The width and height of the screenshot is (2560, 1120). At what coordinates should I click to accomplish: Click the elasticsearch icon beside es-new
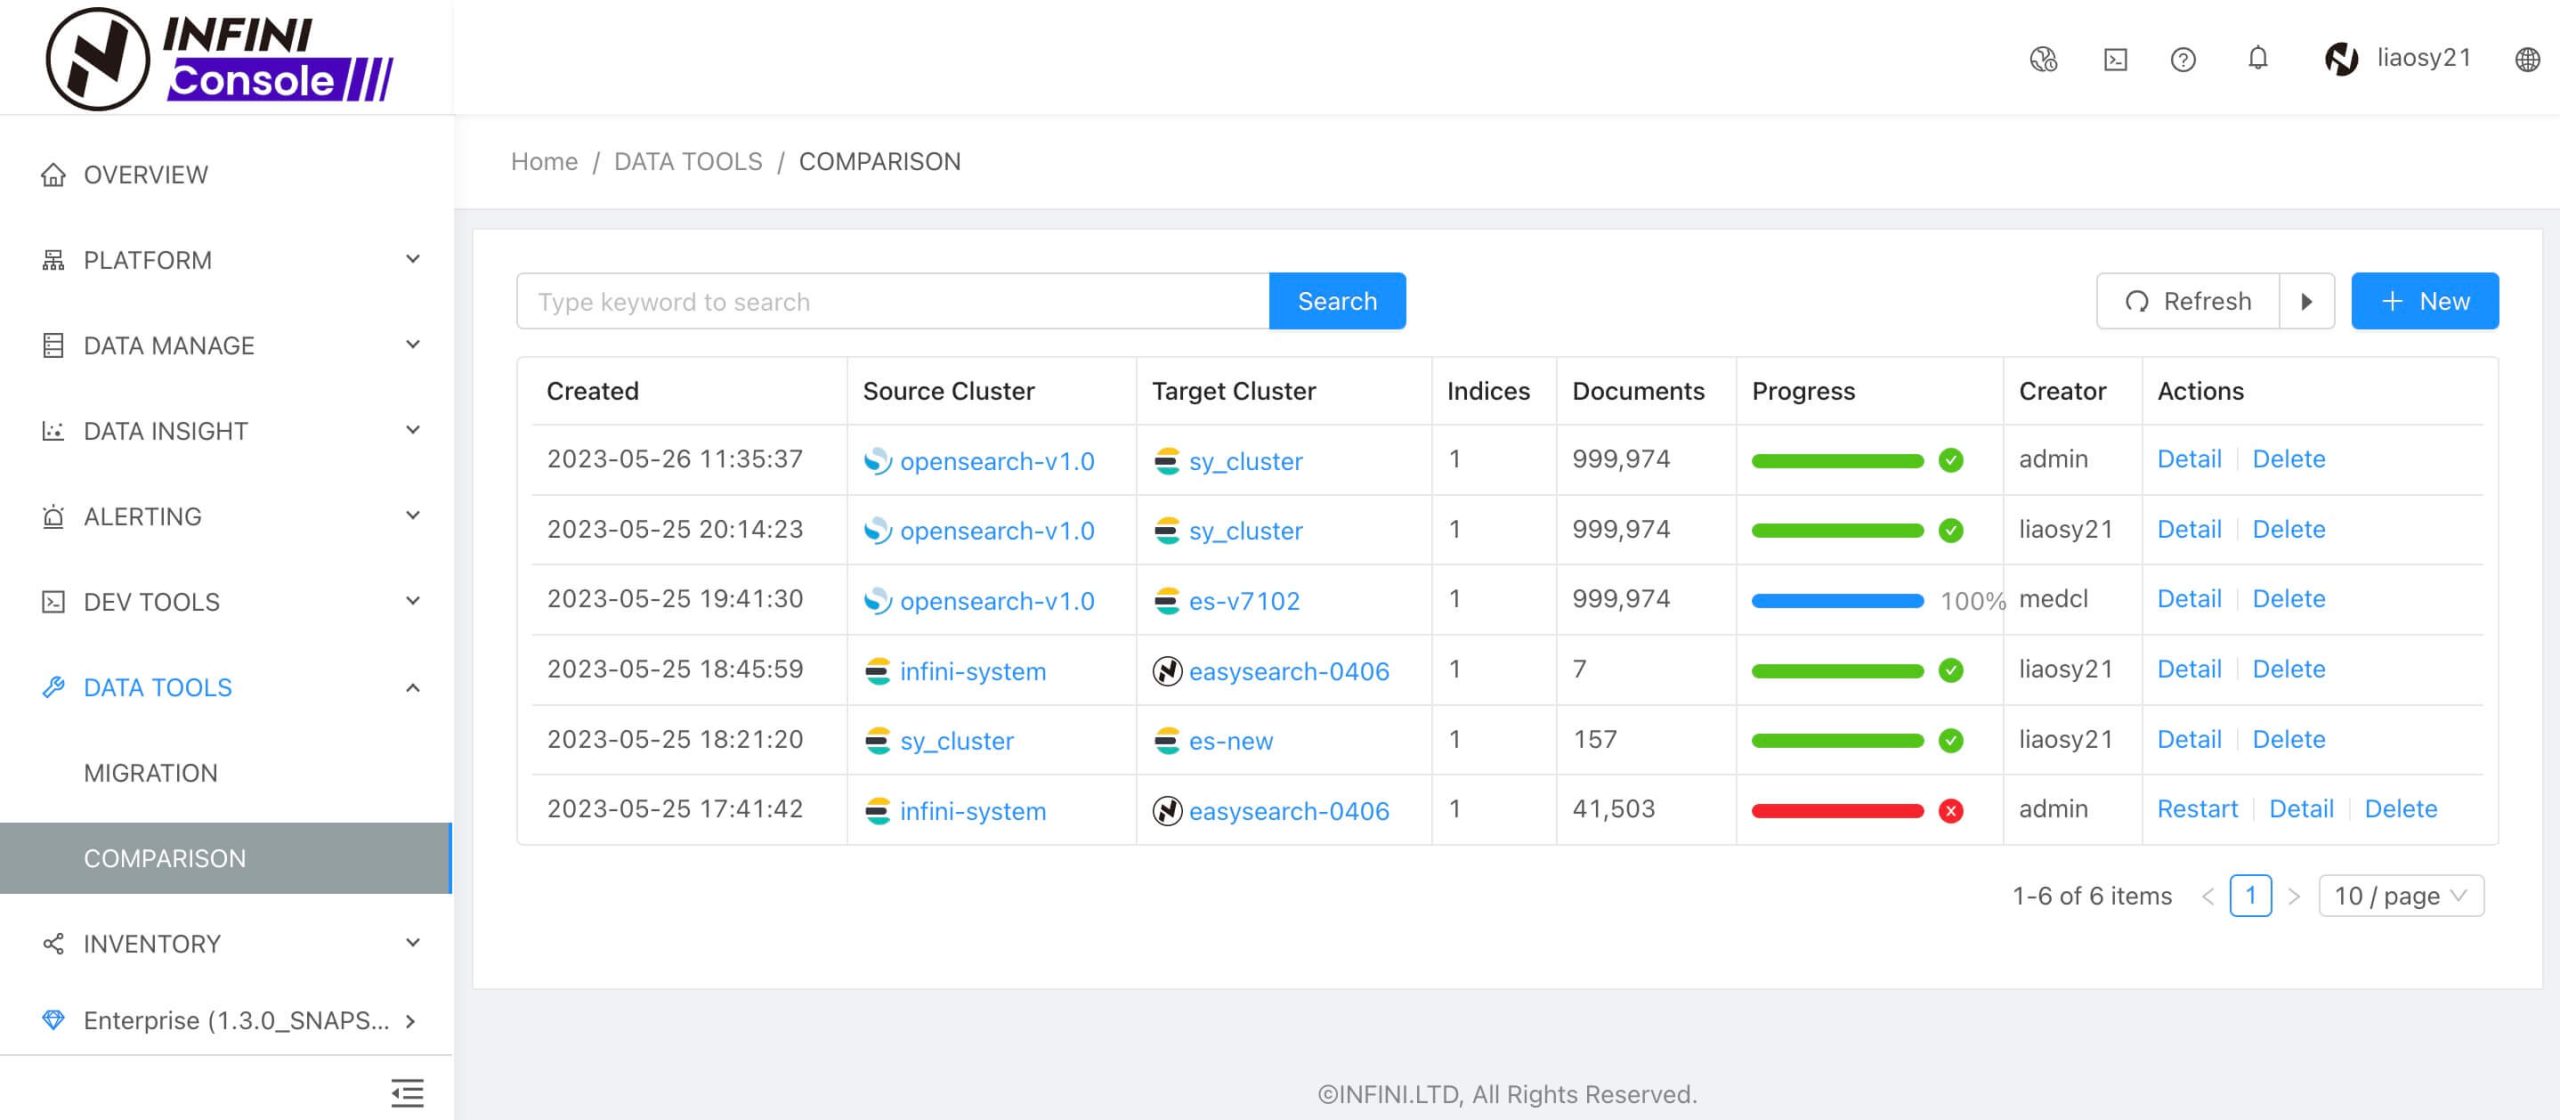pyautogui.click(x=1166, y=741)
